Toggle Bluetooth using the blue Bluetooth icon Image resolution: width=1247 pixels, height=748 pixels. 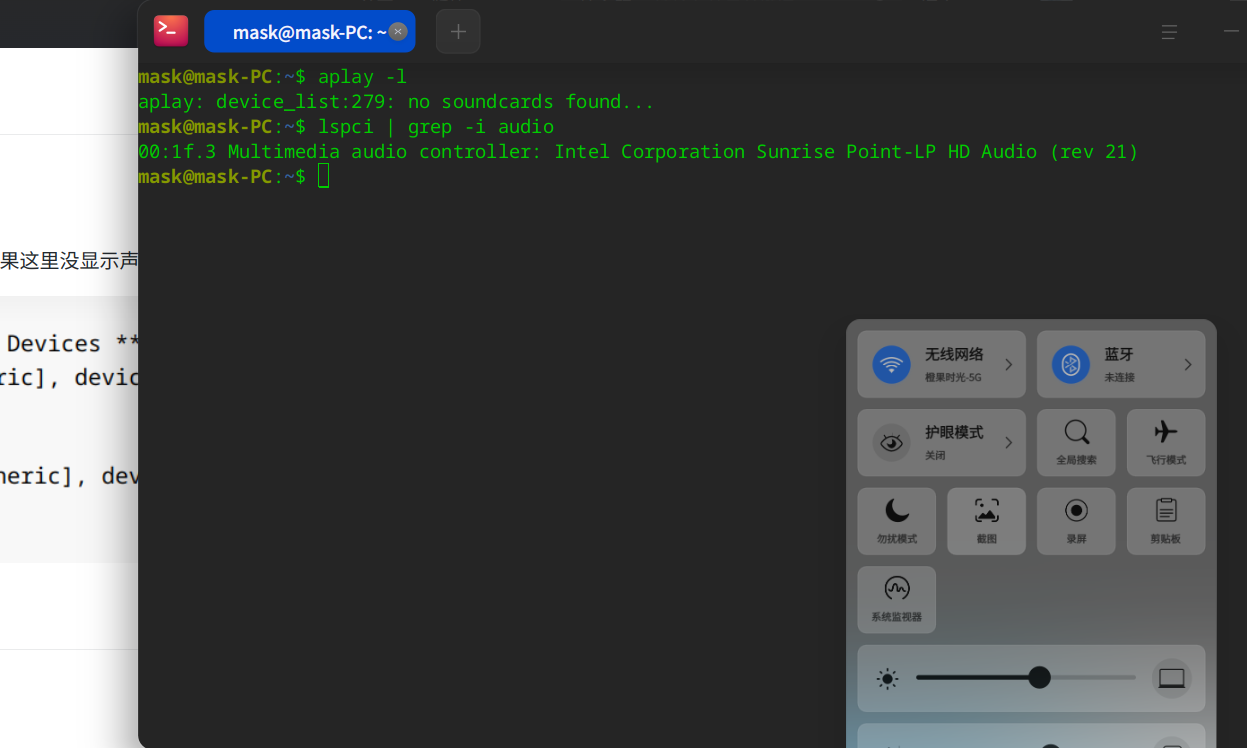[1070, 364]
